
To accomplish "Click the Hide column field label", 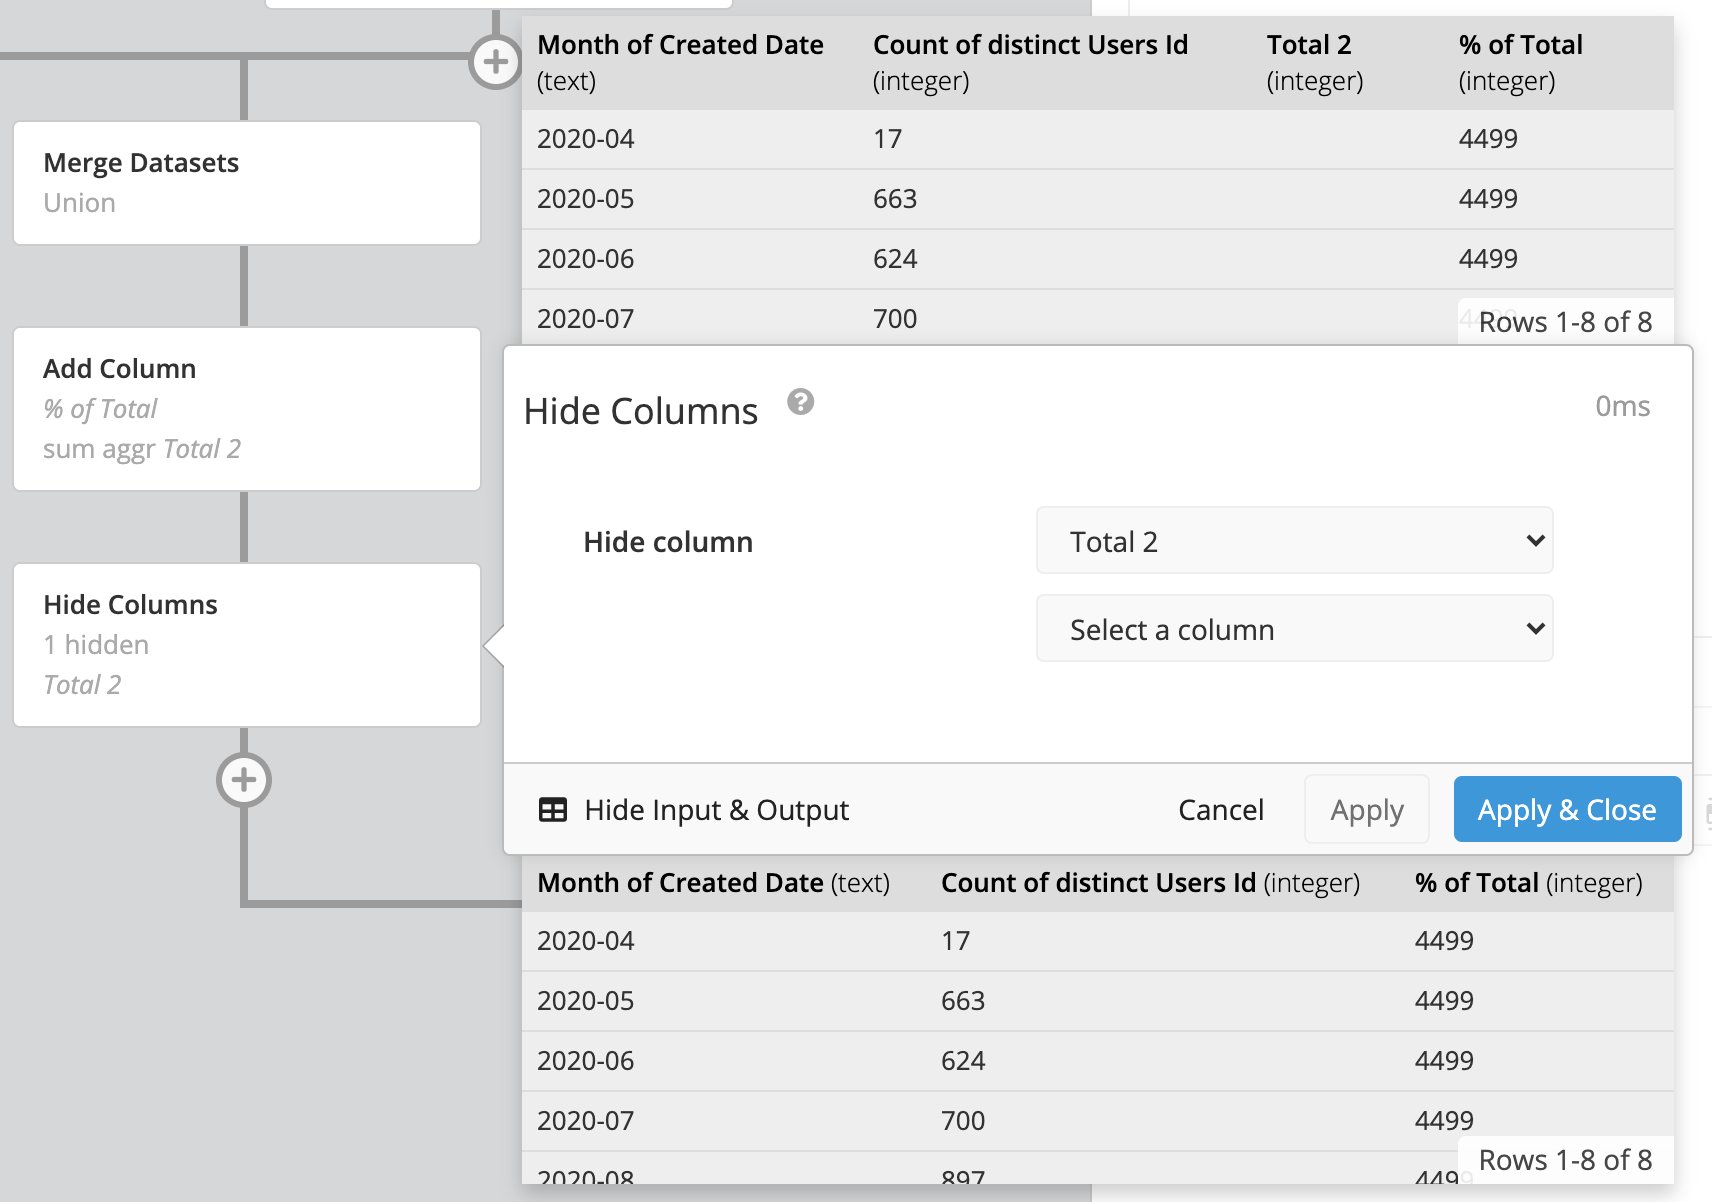I will pos(668,542).
